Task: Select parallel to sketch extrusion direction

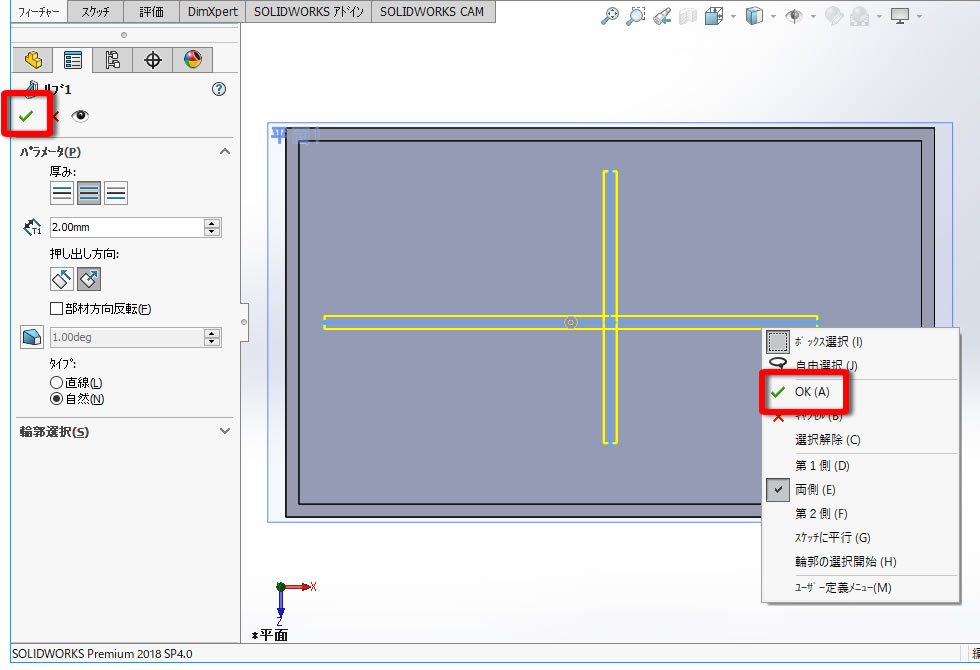Action: 62,279
